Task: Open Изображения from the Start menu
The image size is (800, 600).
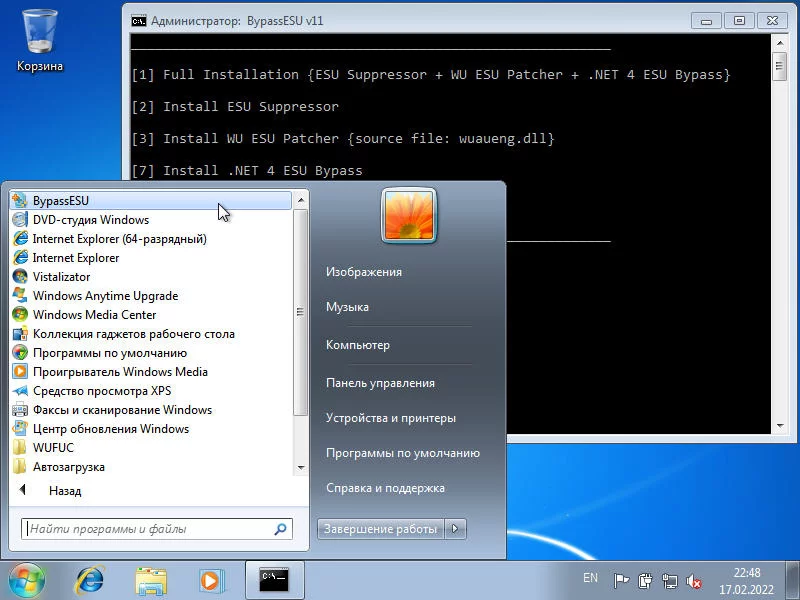Action: (x=364, y=272)
